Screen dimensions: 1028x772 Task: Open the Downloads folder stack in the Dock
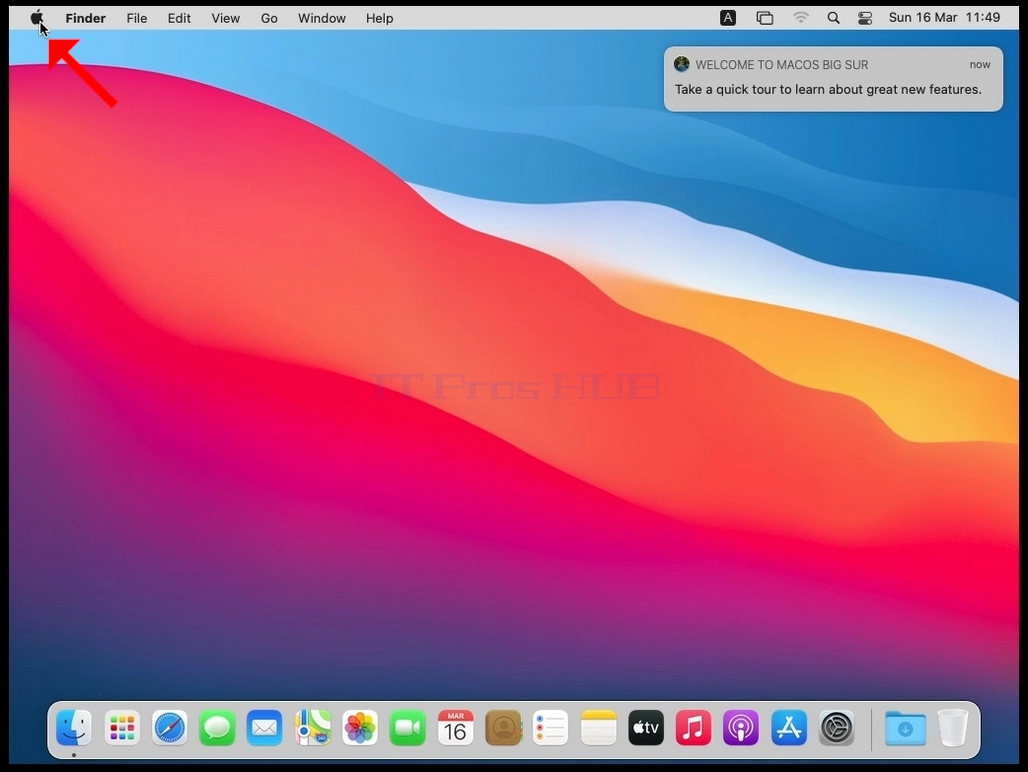click(x=905, y=727)
